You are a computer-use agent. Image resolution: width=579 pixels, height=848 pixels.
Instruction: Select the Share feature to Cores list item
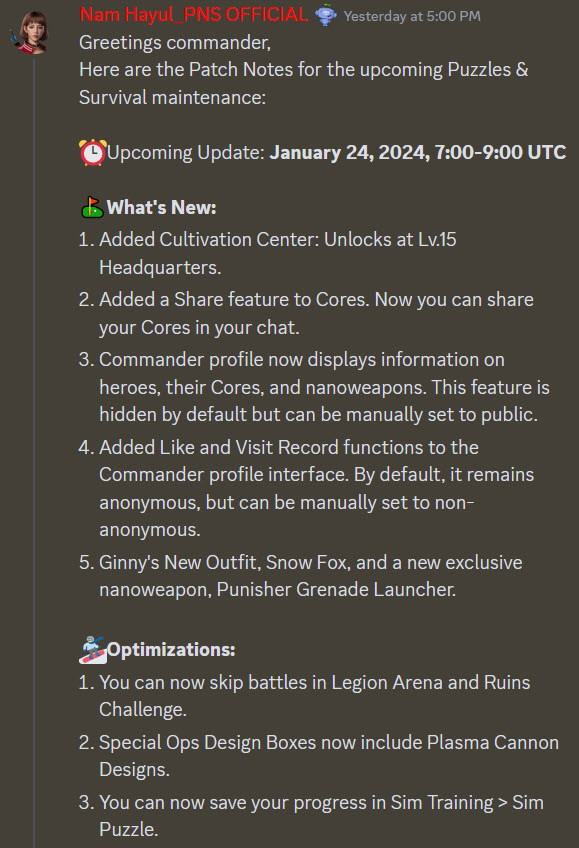pyautogui.click(x=306, y=313)
